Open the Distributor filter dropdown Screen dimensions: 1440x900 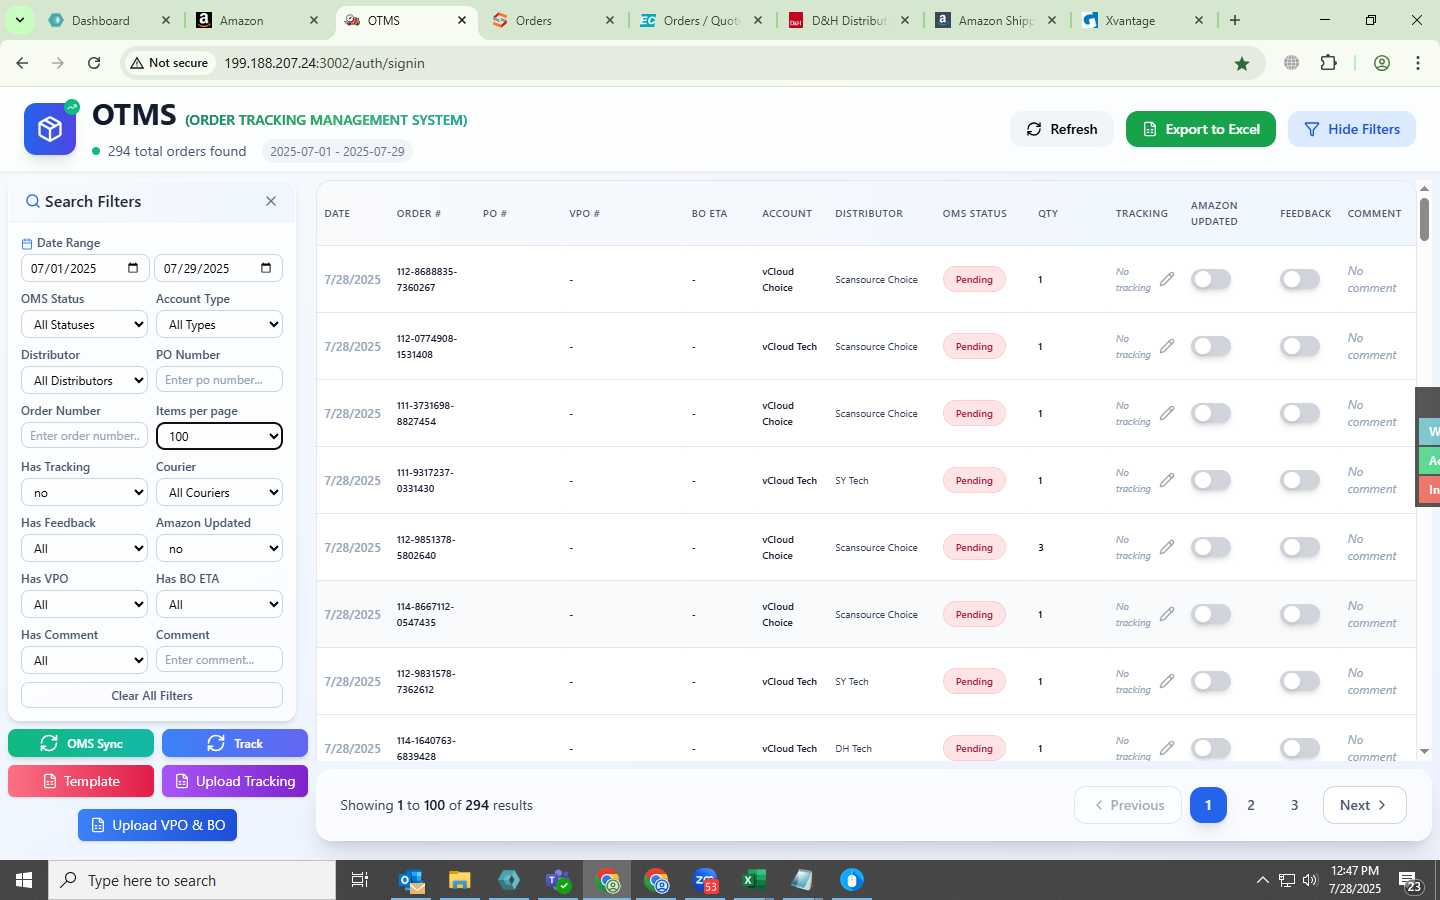click(x=85, y=380)
